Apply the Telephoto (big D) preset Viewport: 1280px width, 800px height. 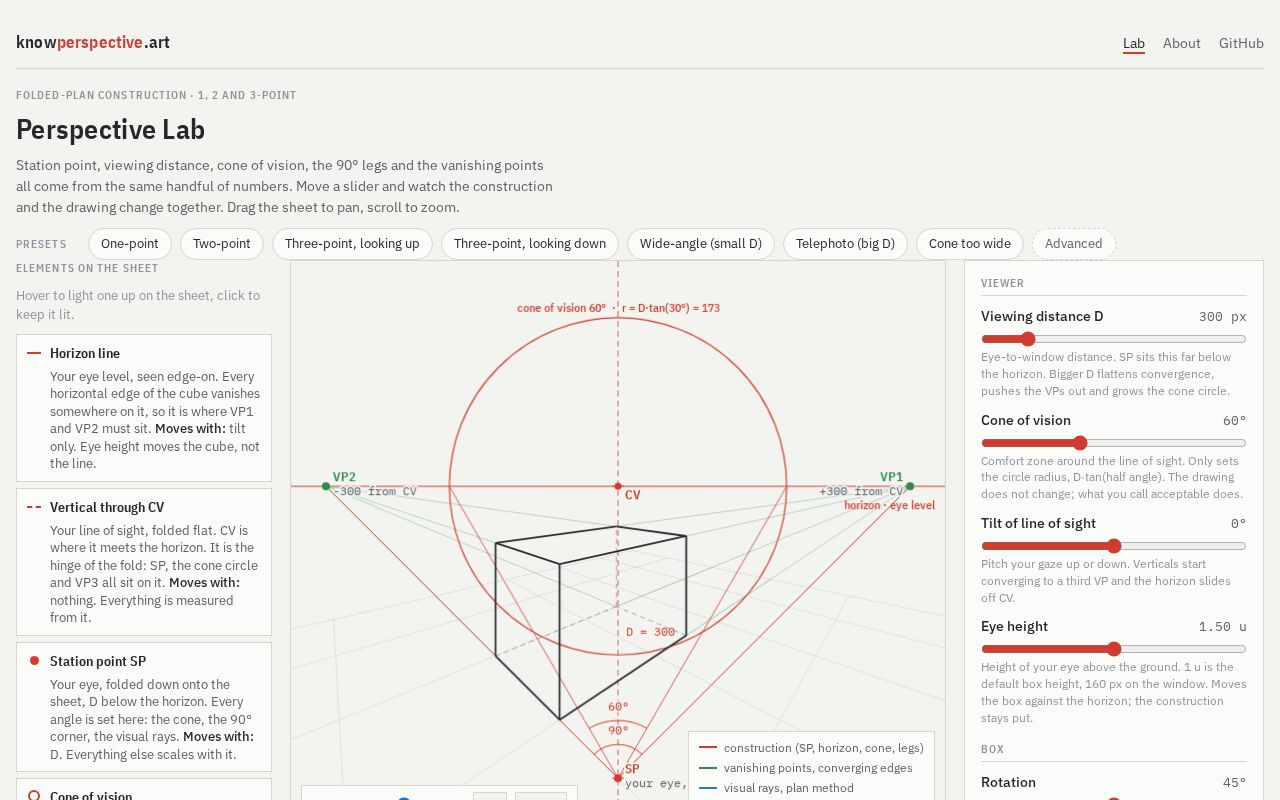845,244
